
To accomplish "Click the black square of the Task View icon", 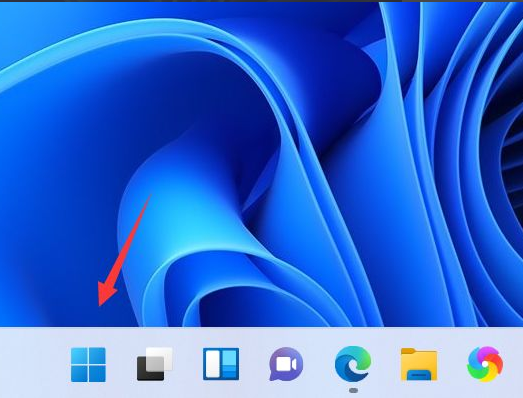I will pos(150,369).
